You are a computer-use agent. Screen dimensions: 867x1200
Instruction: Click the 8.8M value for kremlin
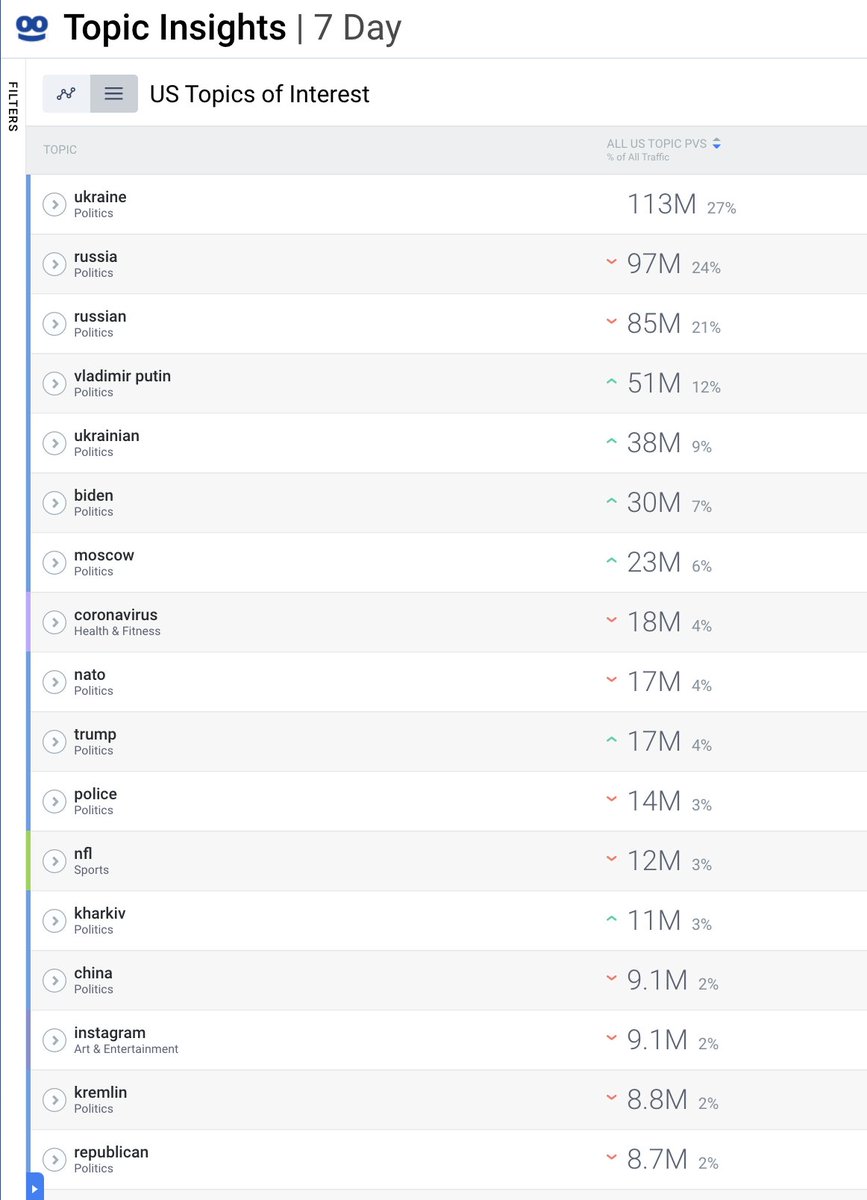[x=657, y=1100]
